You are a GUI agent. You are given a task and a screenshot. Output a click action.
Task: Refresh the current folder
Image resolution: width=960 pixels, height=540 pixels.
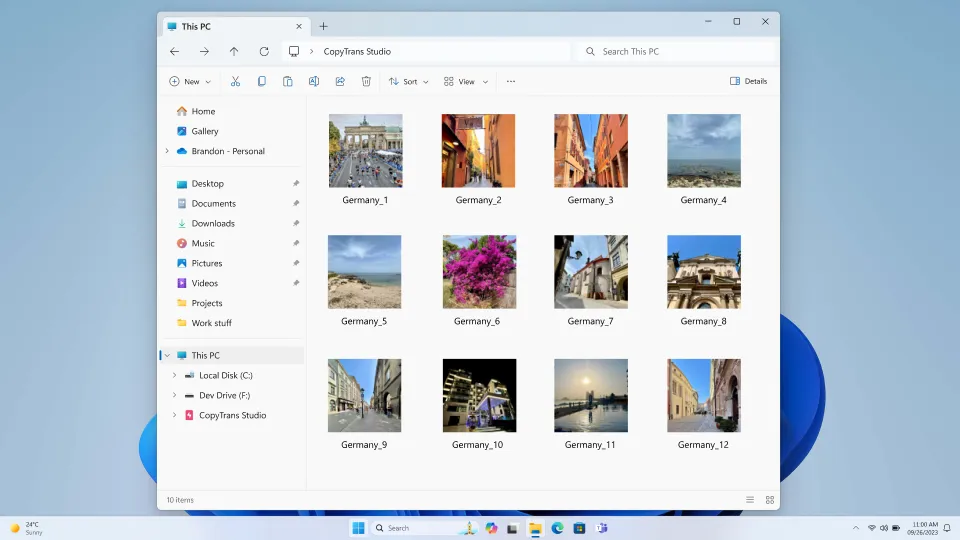tap(264, 51)
